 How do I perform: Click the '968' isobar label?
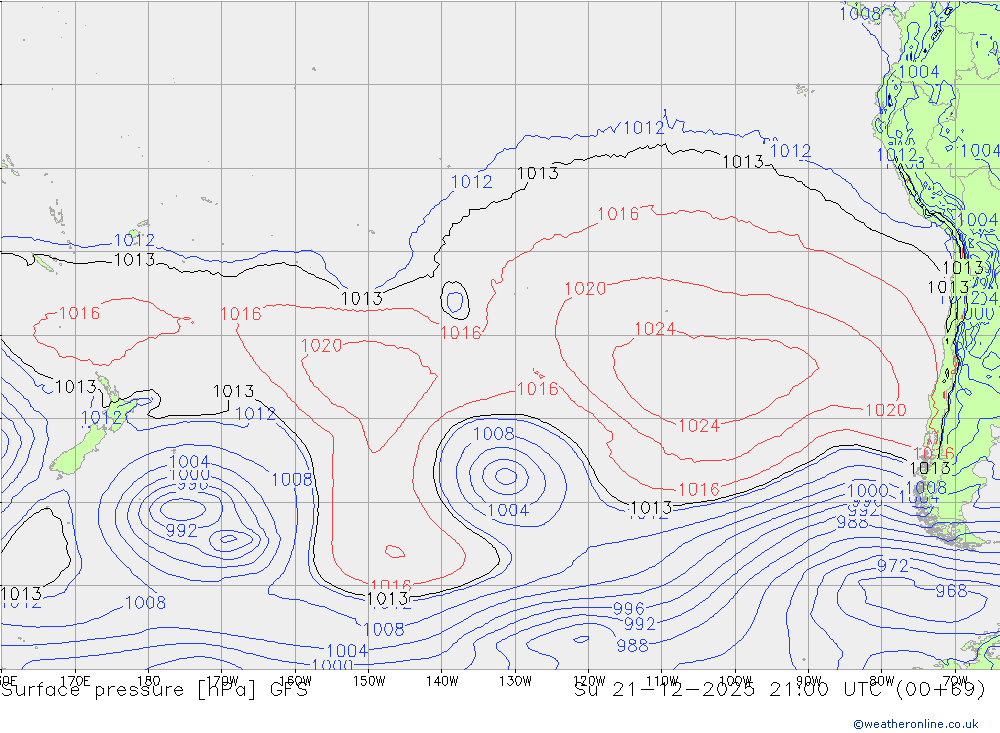coord(951,591)
